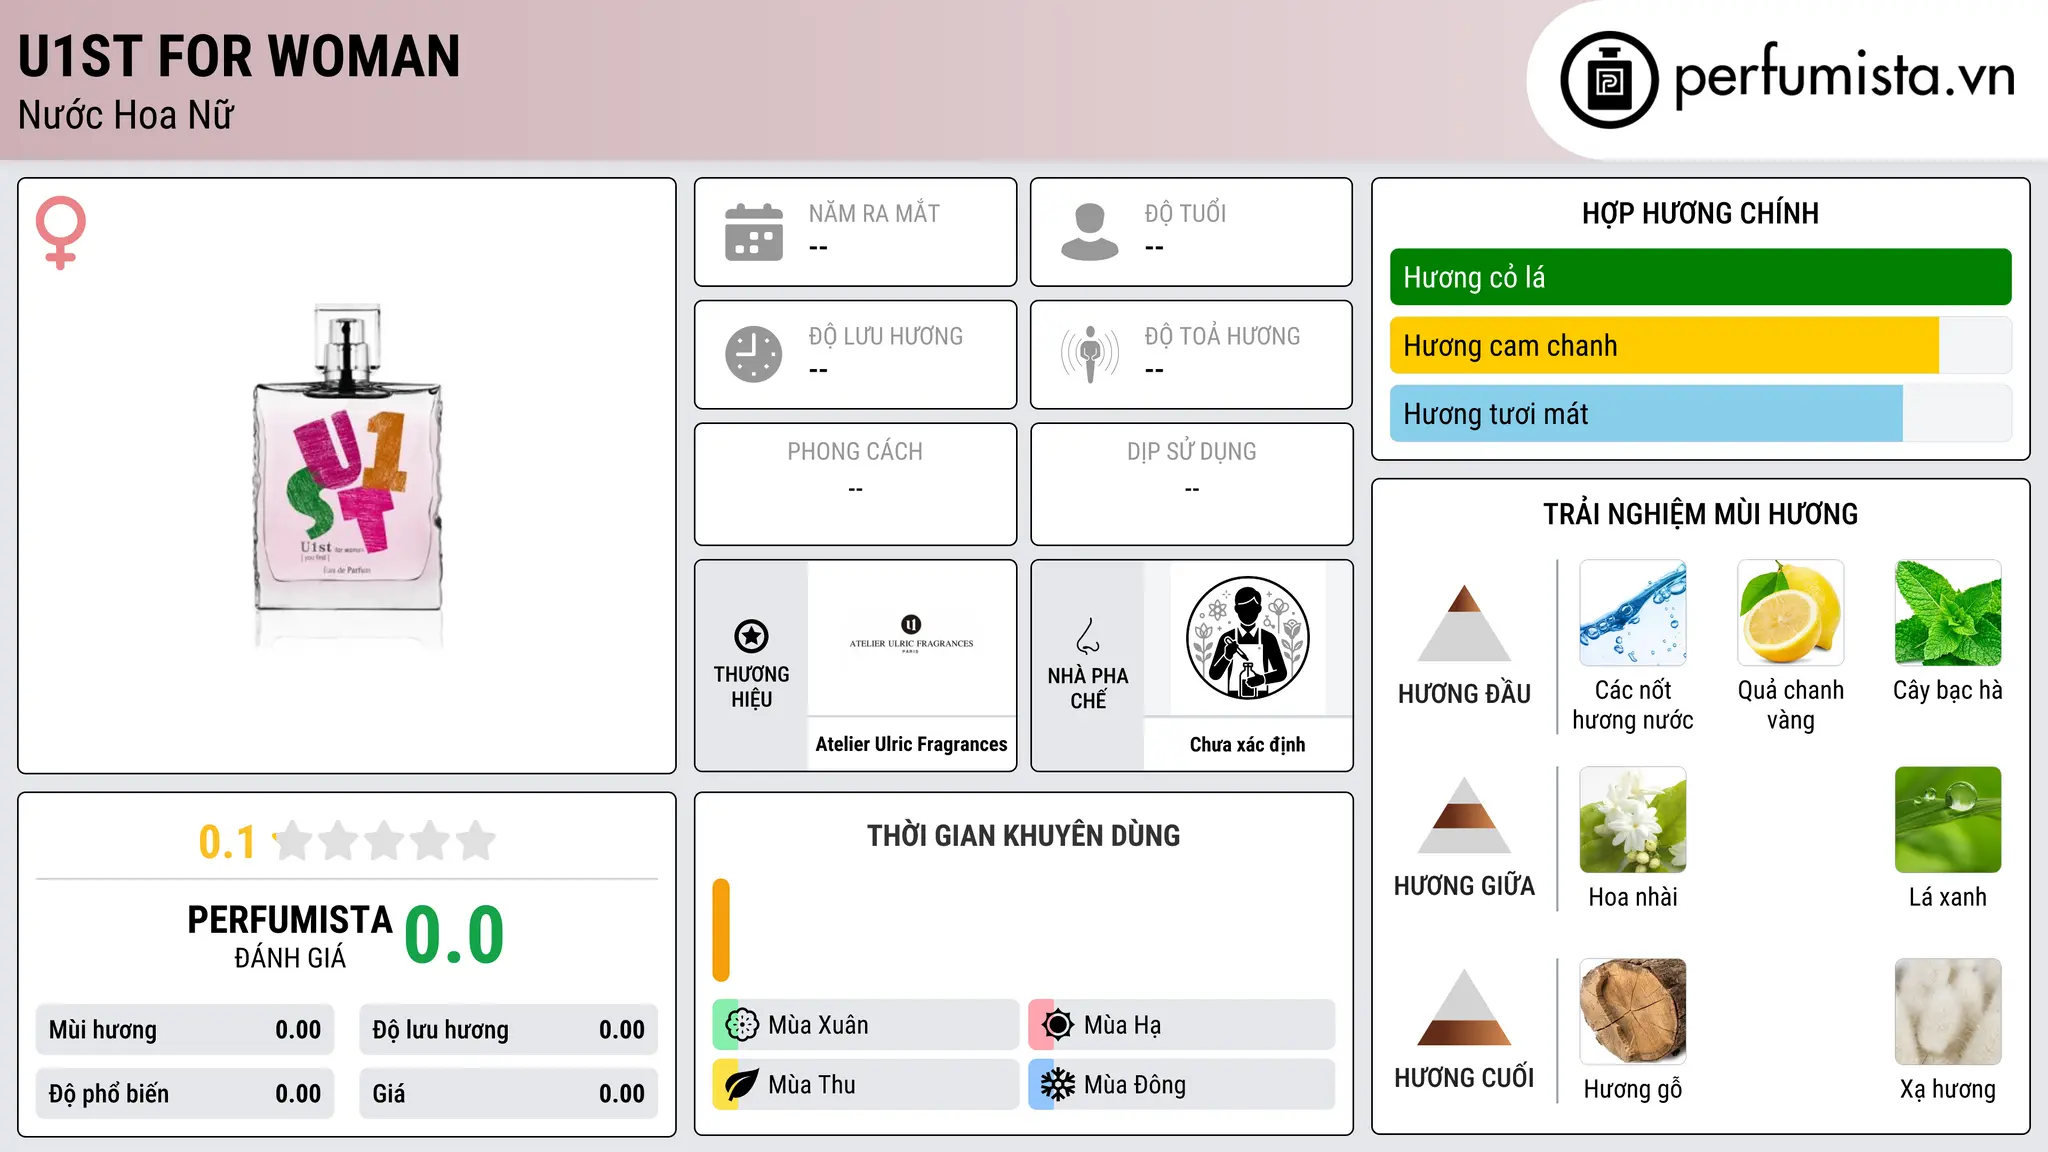Select the Mùa Đông season button
2048x1152 pixels.
tap(1181, 1085)
